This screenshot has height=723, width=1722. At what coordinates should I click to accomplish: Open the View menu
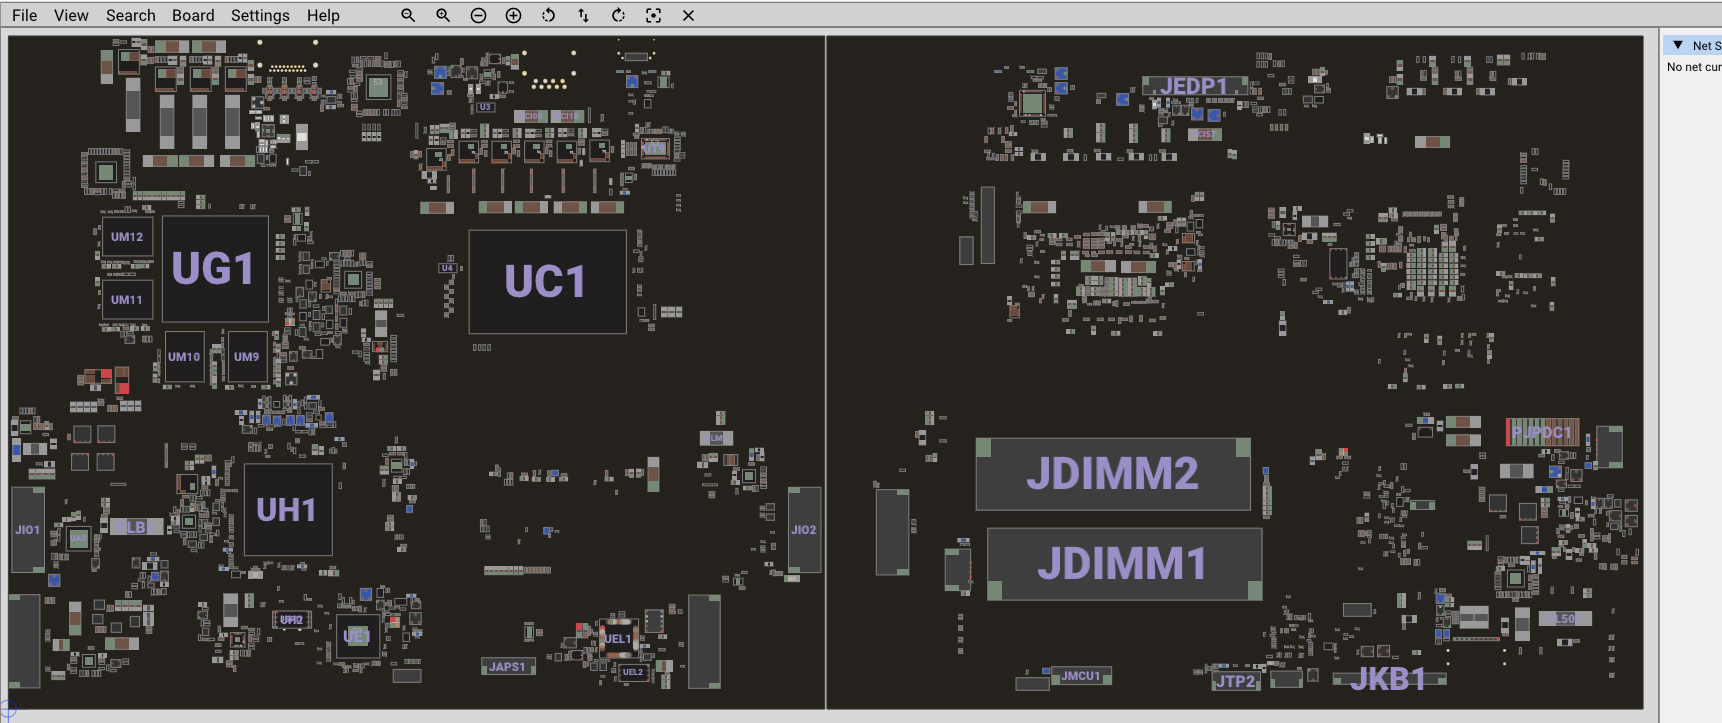tap(71, 15)
